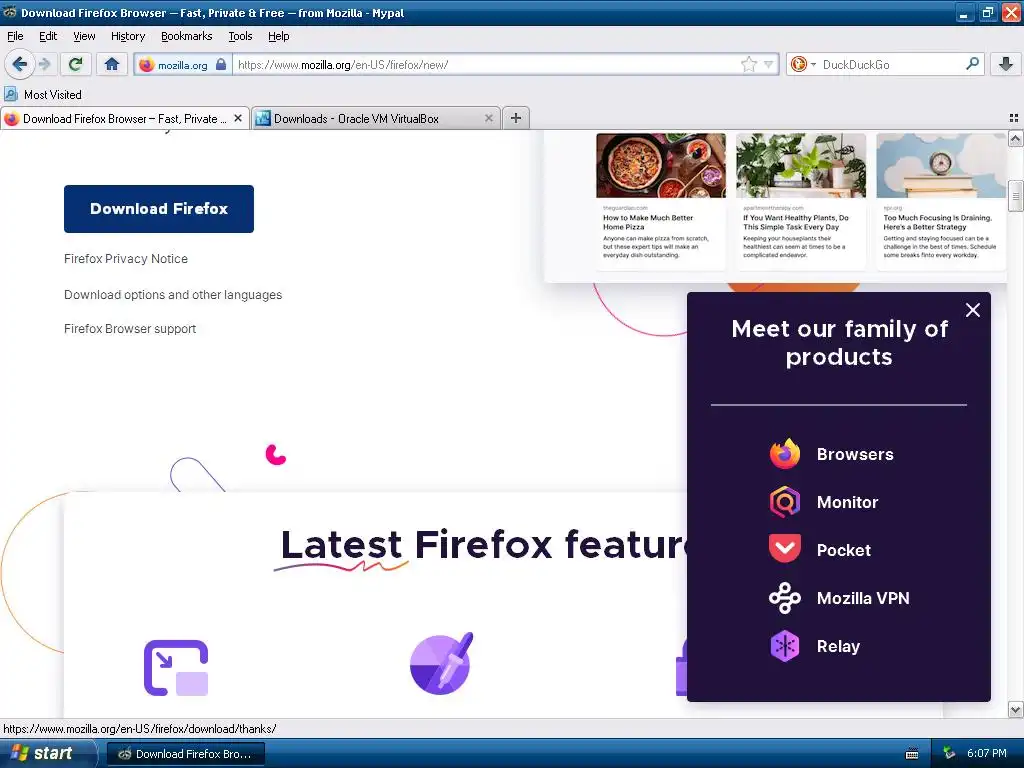Screen dimensions: 1024x768
Task: Open a new tab with plus button
Action: pyautogui.click(x=516, y=118)
